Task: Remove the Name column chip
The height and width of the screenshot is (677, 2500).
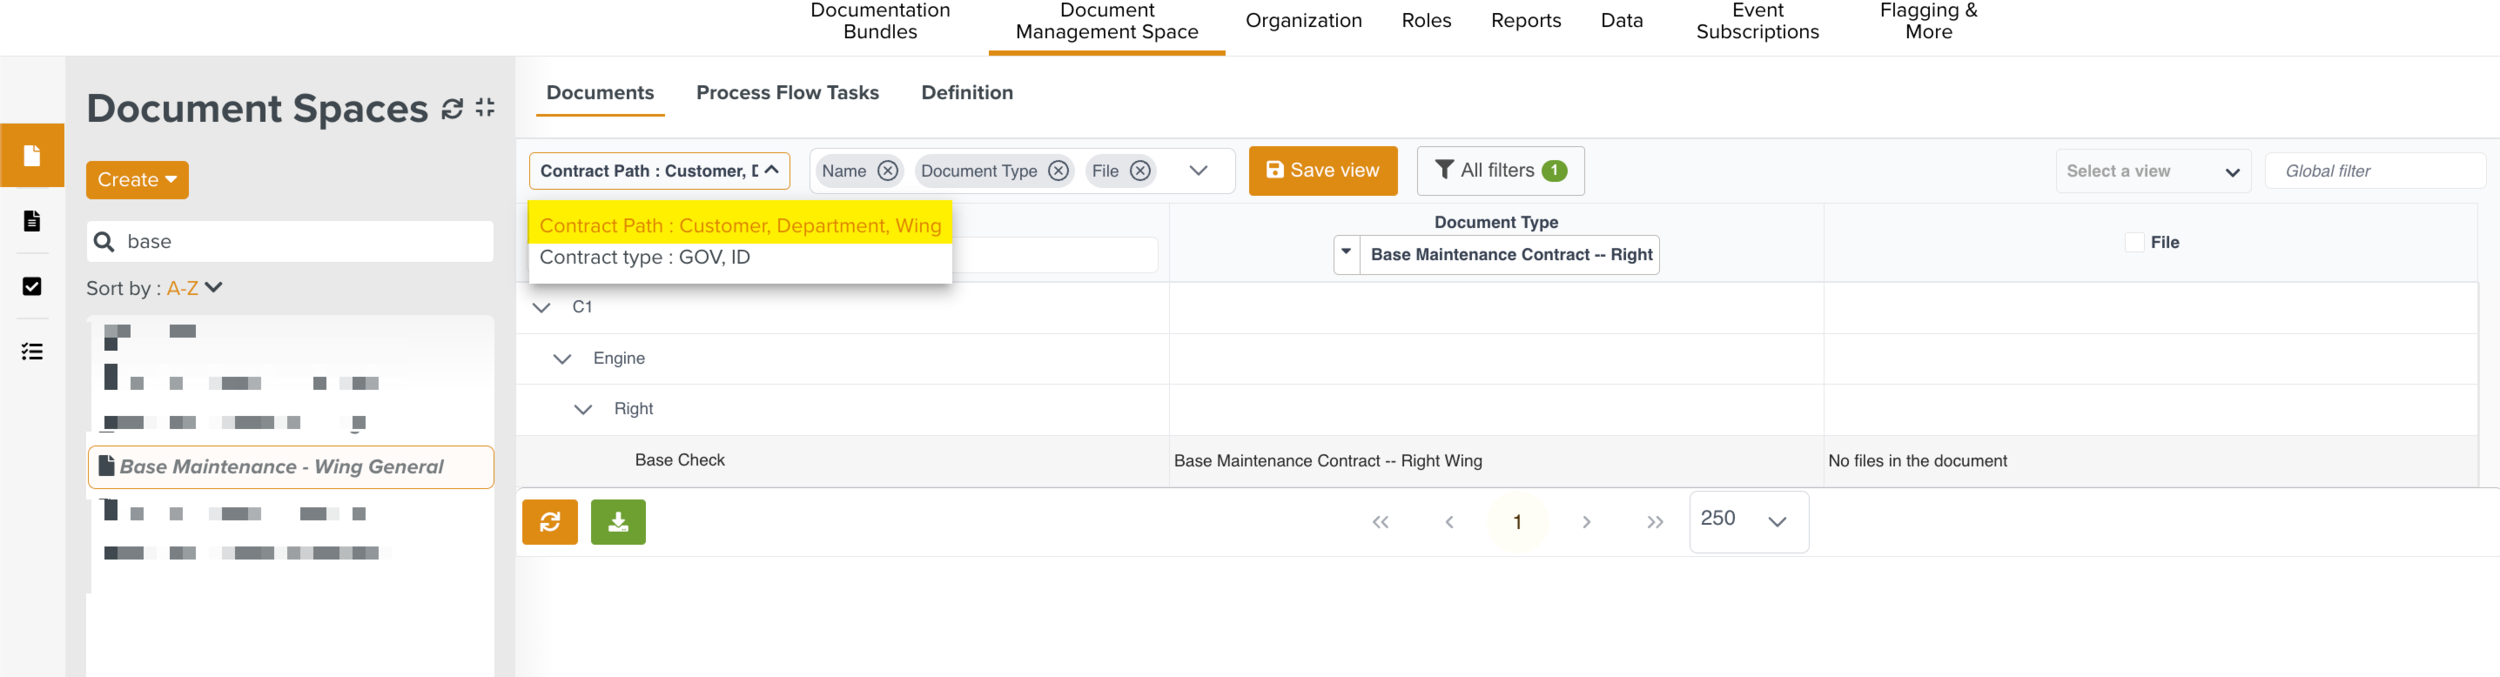Action: [x=887, y=171]
